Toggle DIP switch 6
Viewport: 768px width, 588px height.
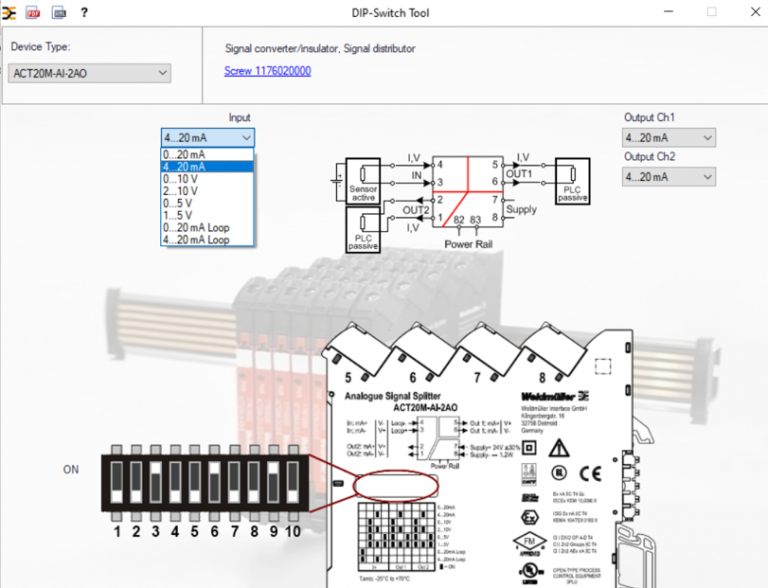coord(215,482)
